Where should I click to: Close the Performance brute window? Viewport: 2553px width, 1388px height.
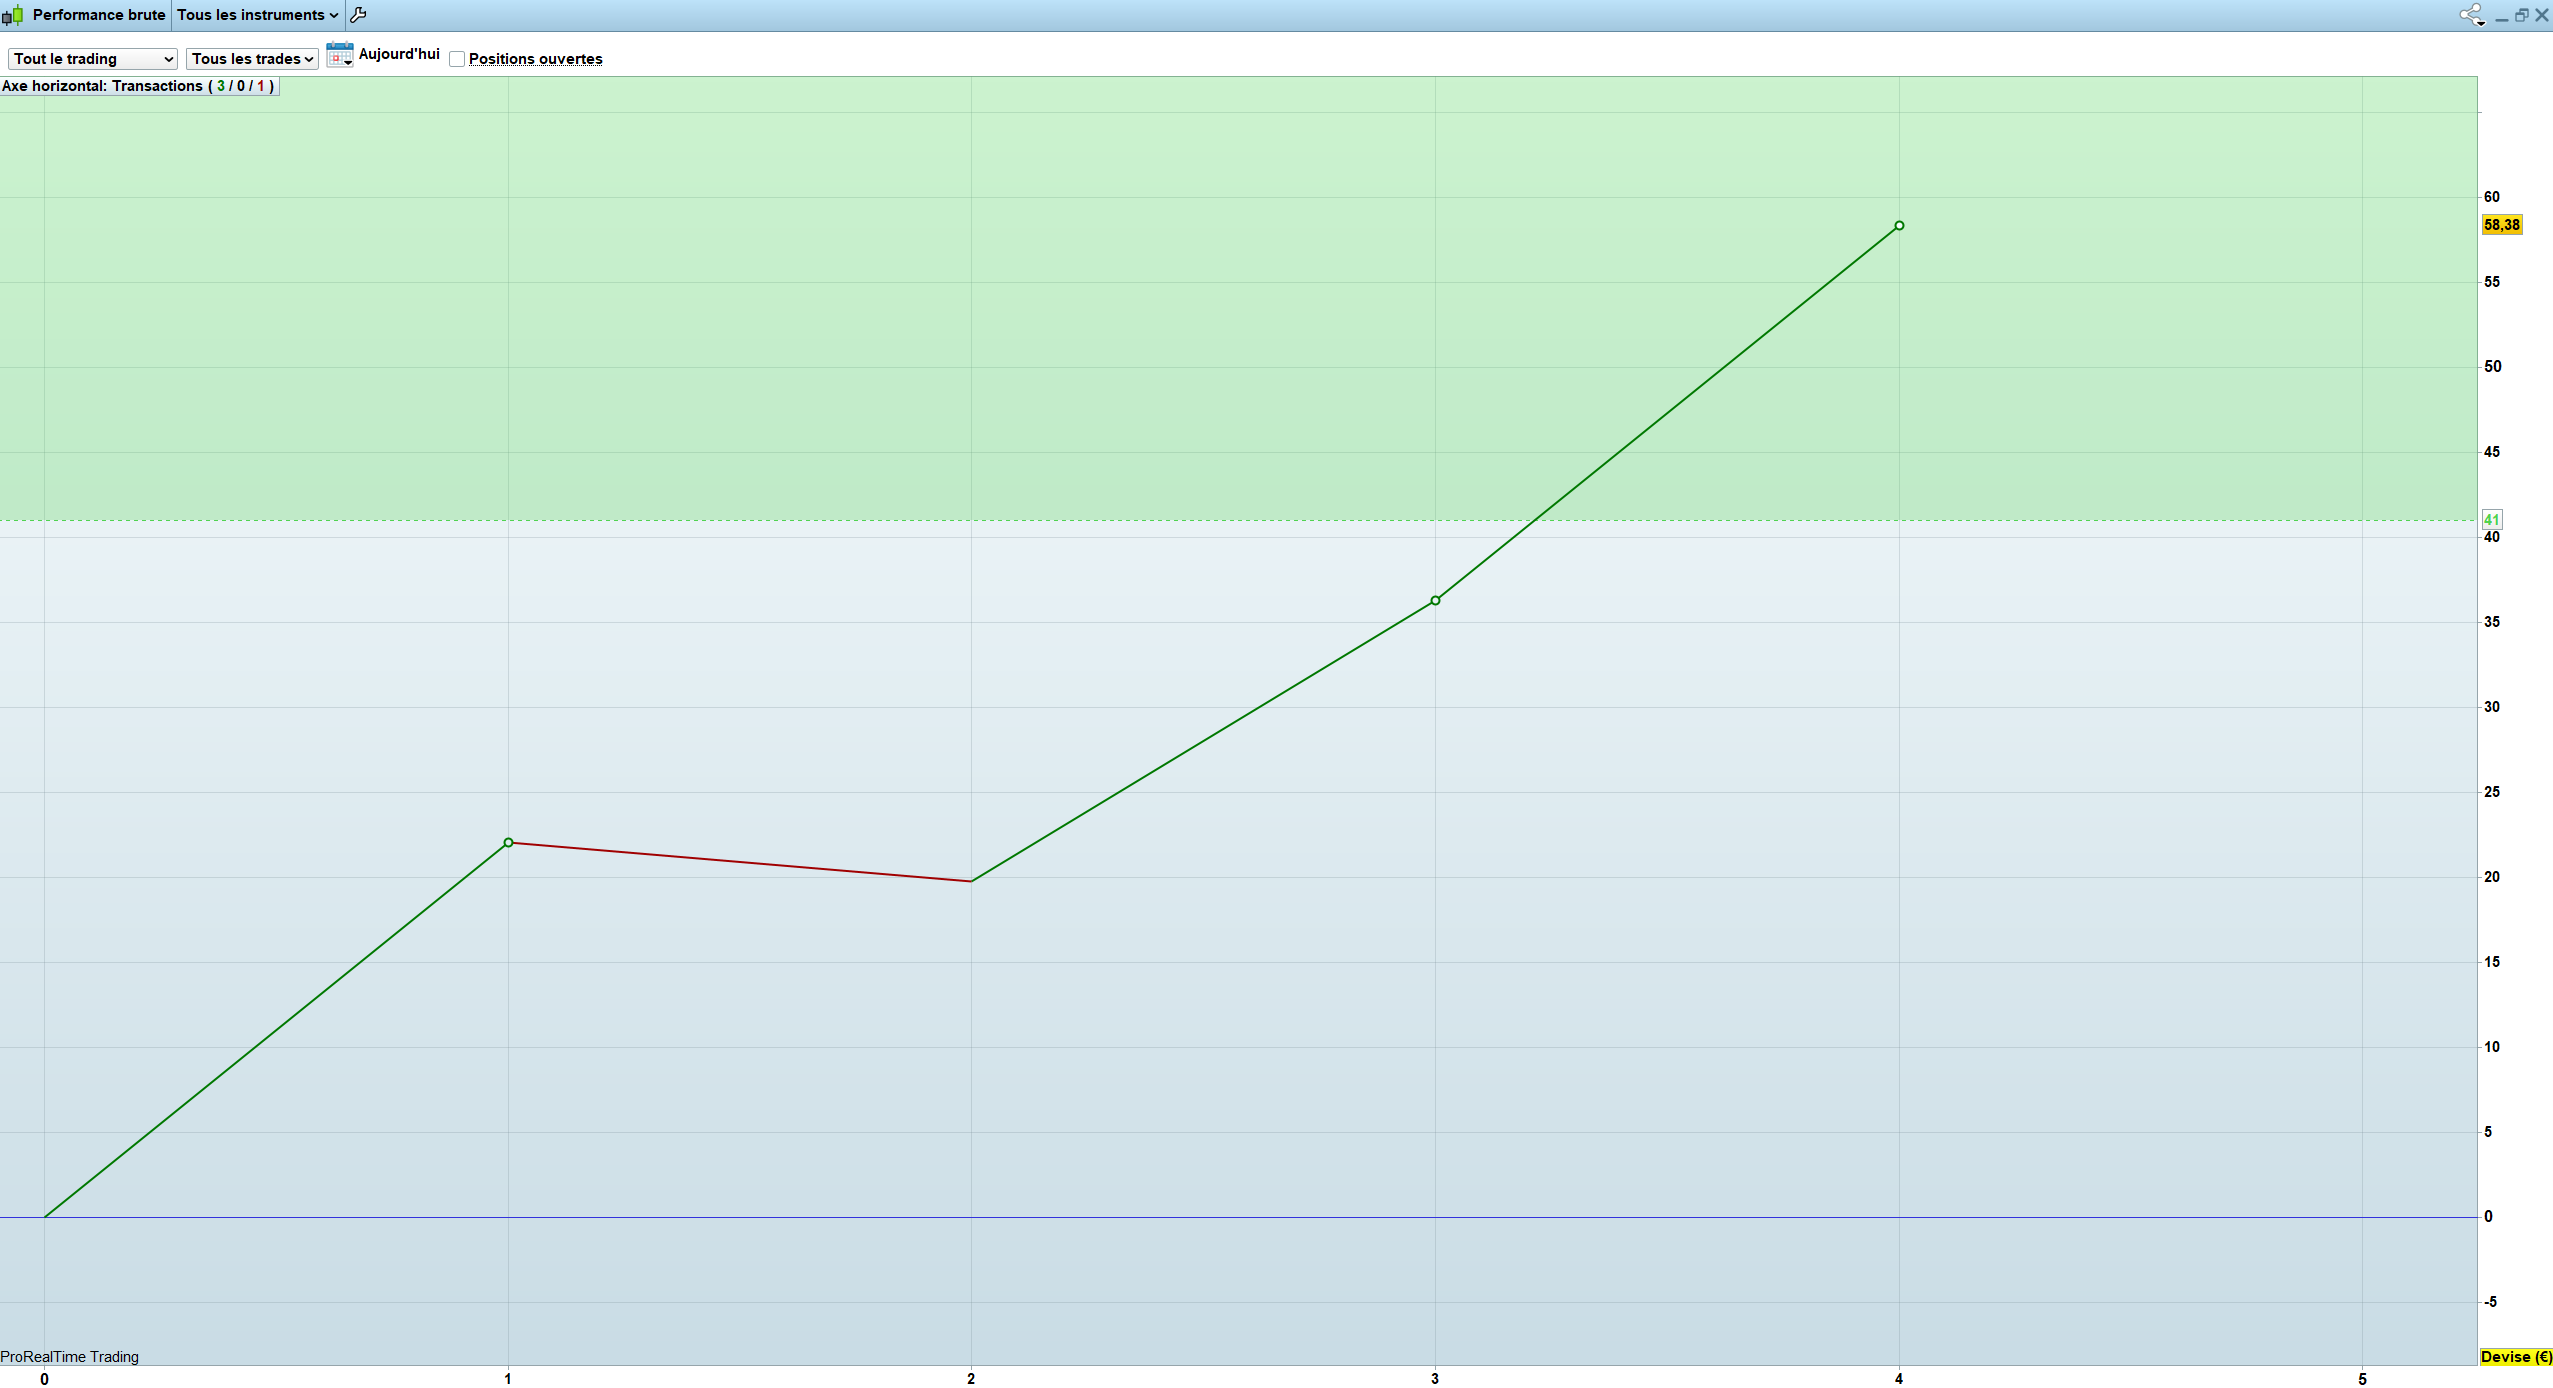click(x=2541, y=15)
